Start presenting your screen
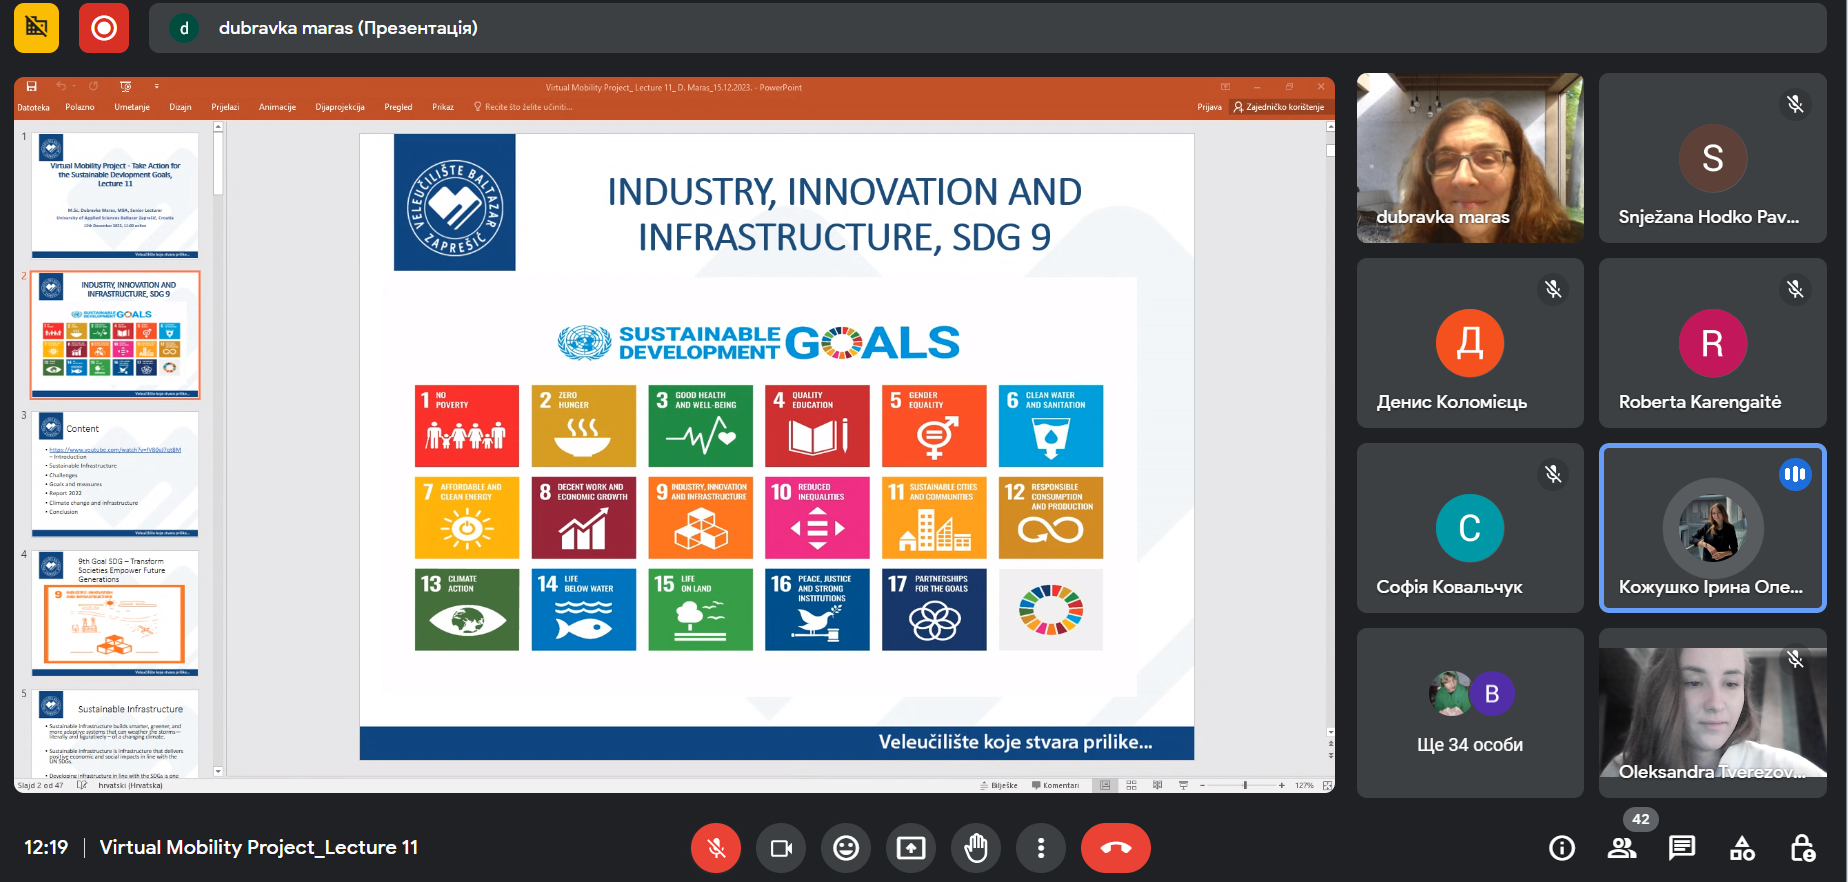The width and height of the screenshot is (1848, 882). [x=911, y=848]
